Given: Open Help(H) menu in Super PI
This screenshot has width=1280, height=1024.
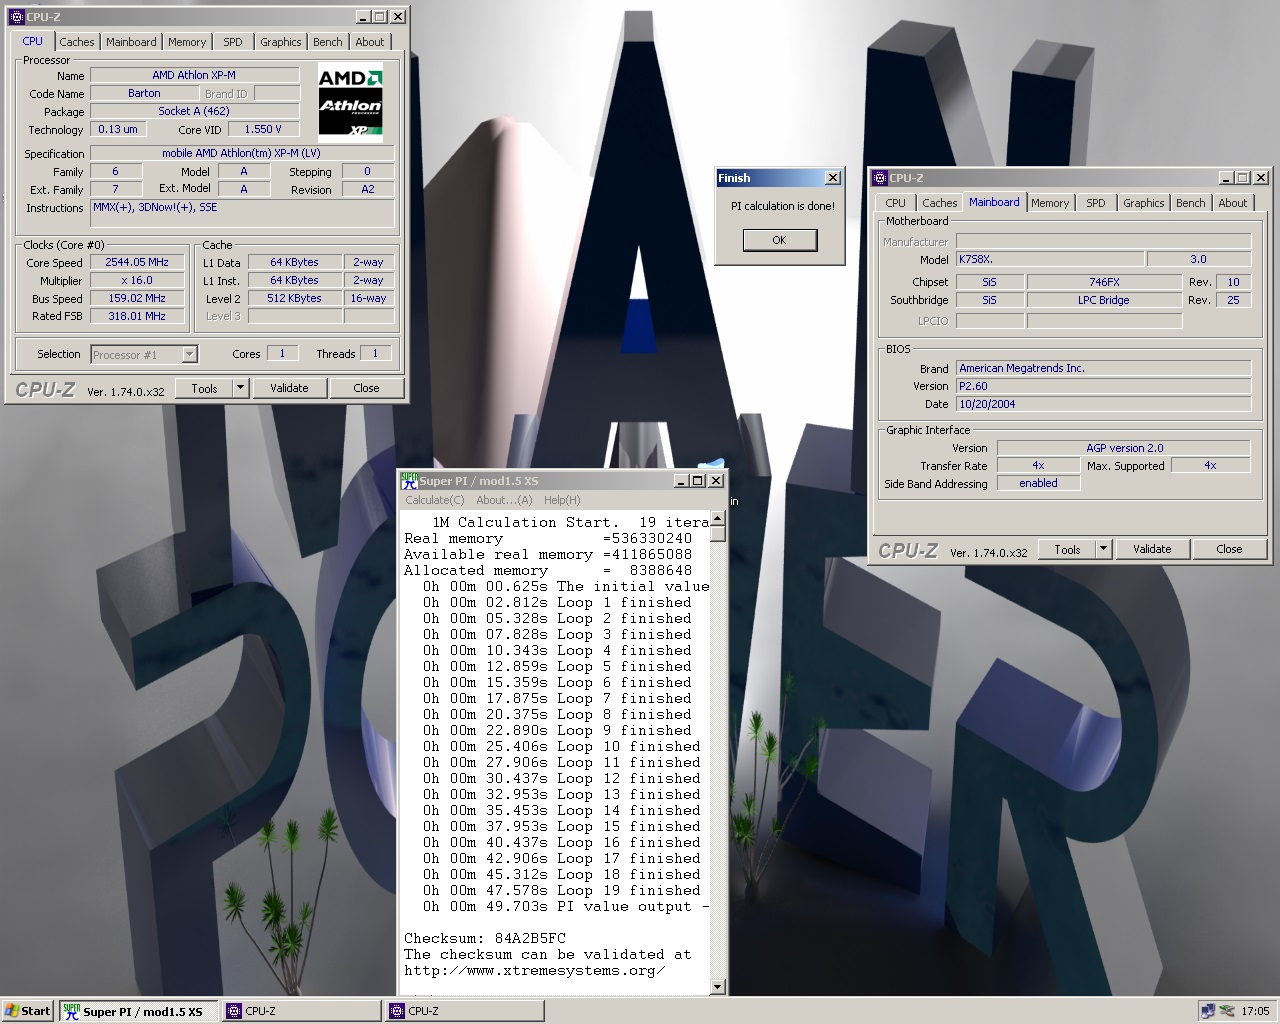Looking at the screenshot, I should click(x=562, y=500).
